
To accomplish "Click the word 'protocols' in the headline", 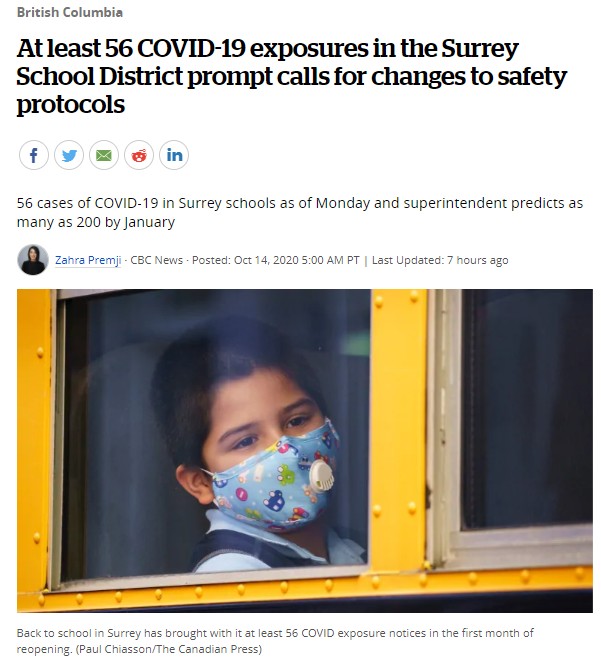I will coord(71,105).
